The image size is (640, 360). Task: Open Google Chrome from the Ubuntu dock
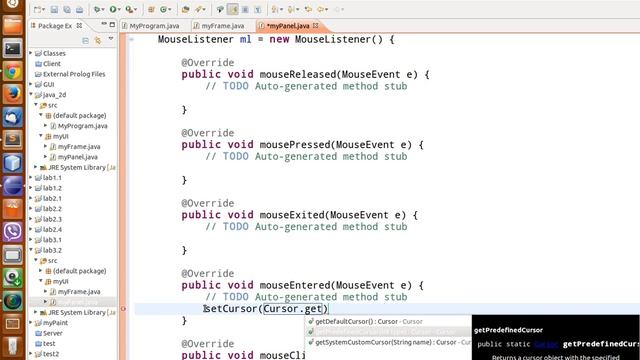13,72
